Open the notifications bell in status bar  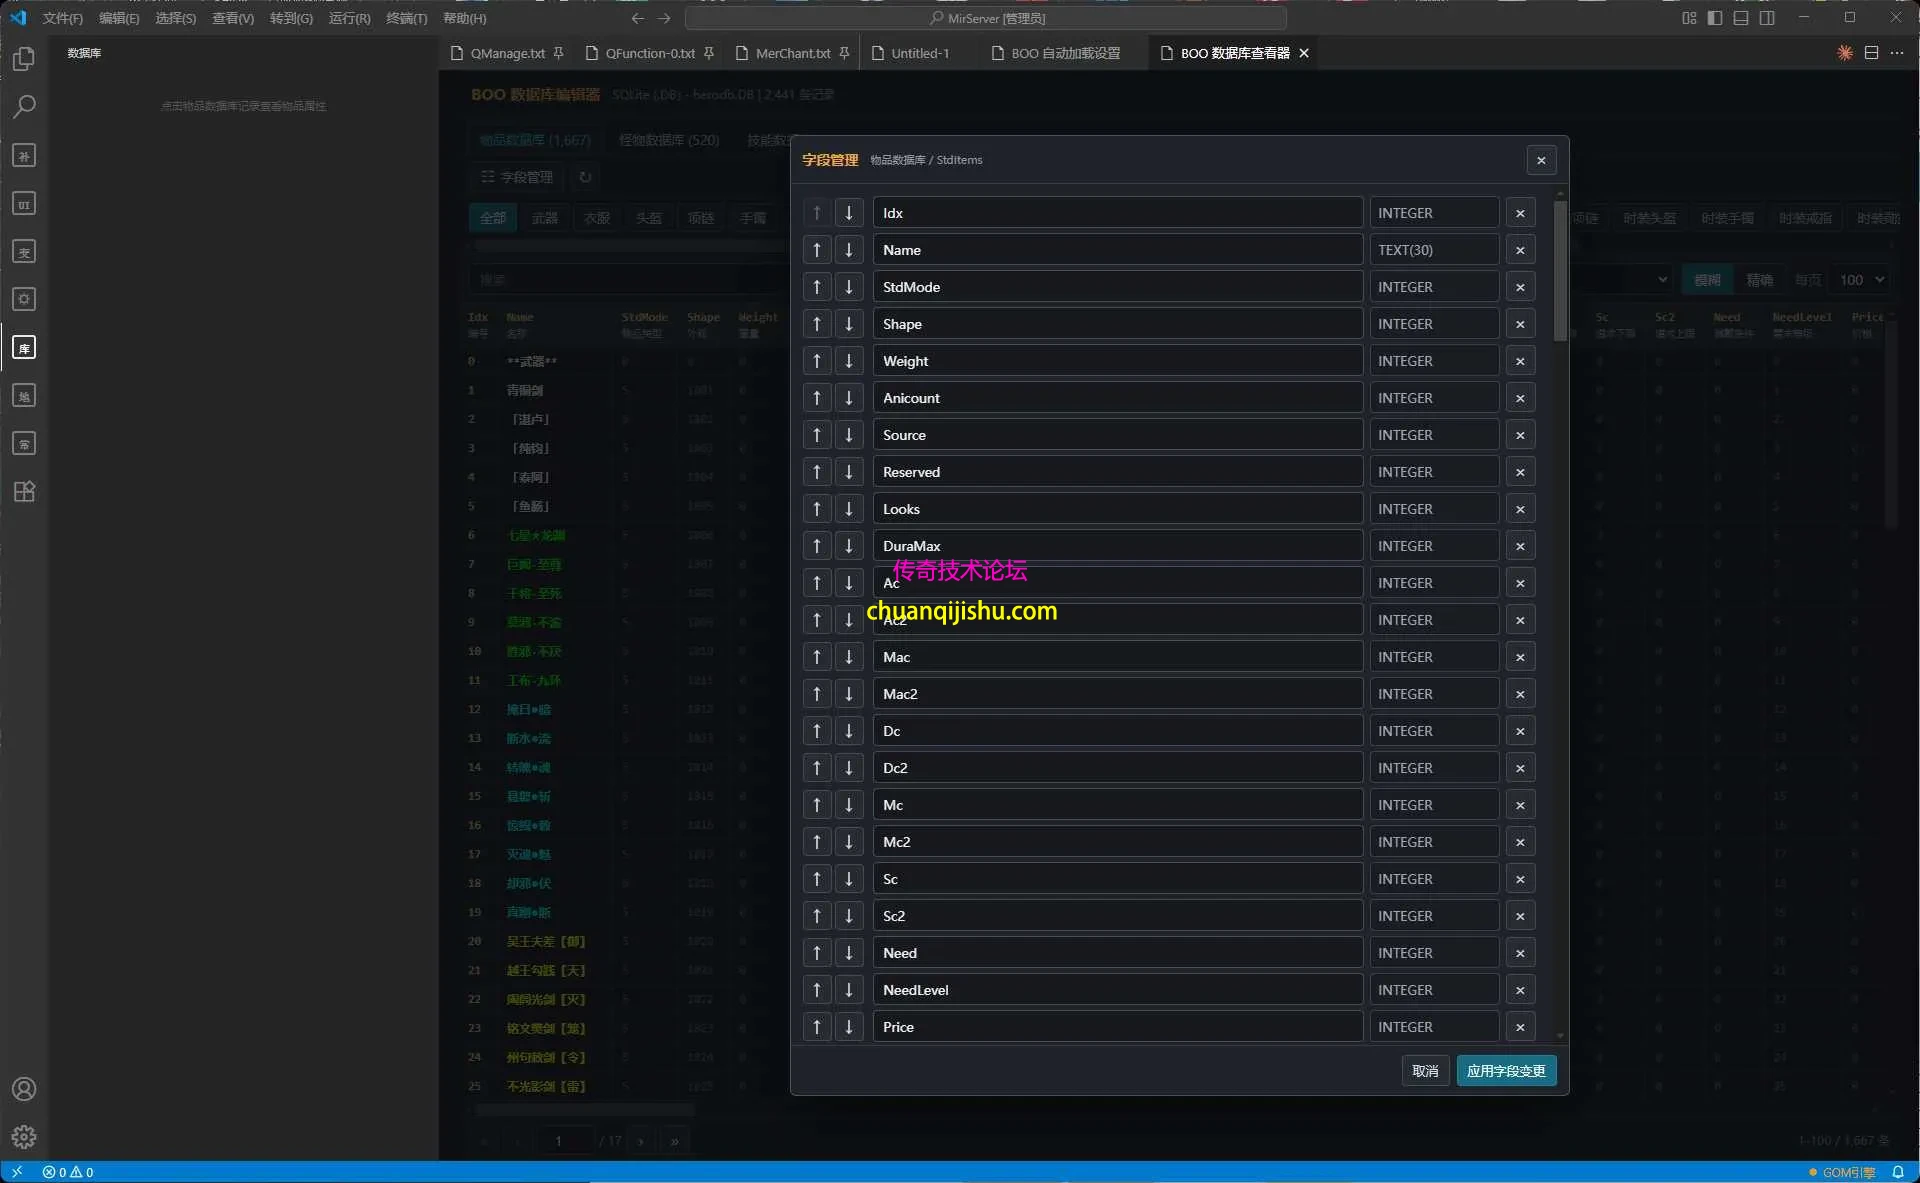(x=1897, y=1172)
